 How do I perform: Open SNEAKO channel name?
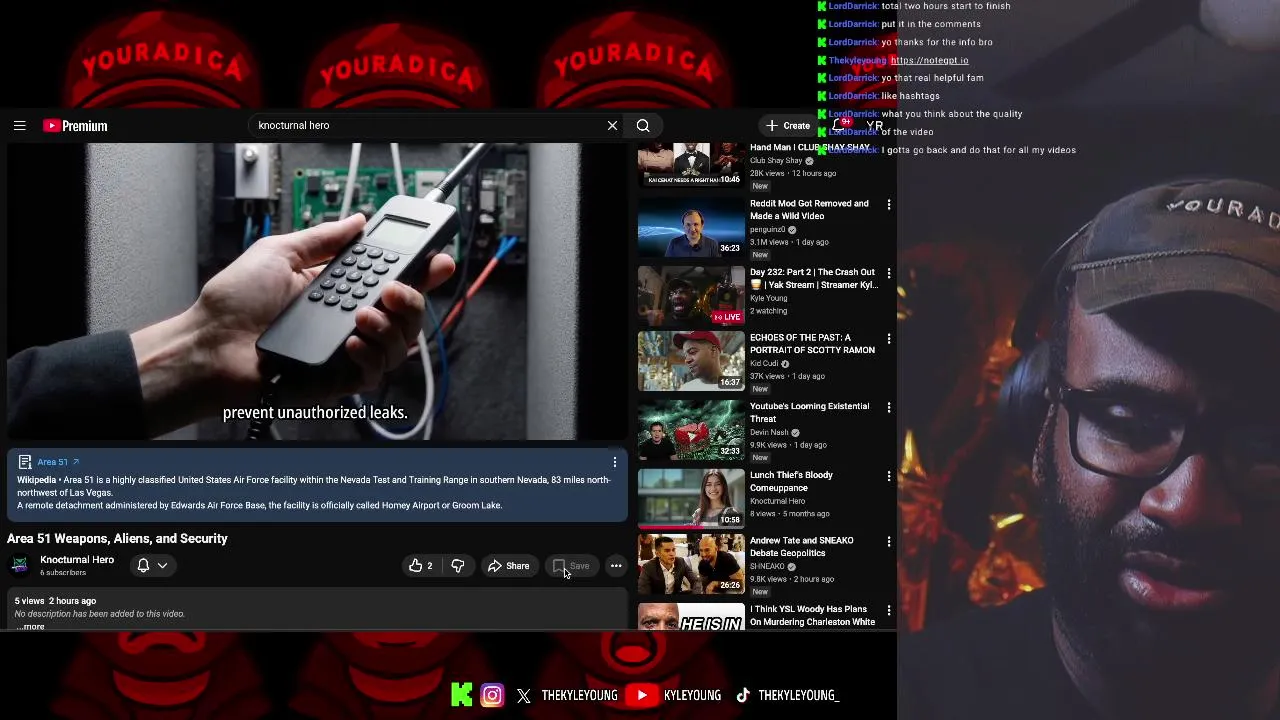click(767, 567)
